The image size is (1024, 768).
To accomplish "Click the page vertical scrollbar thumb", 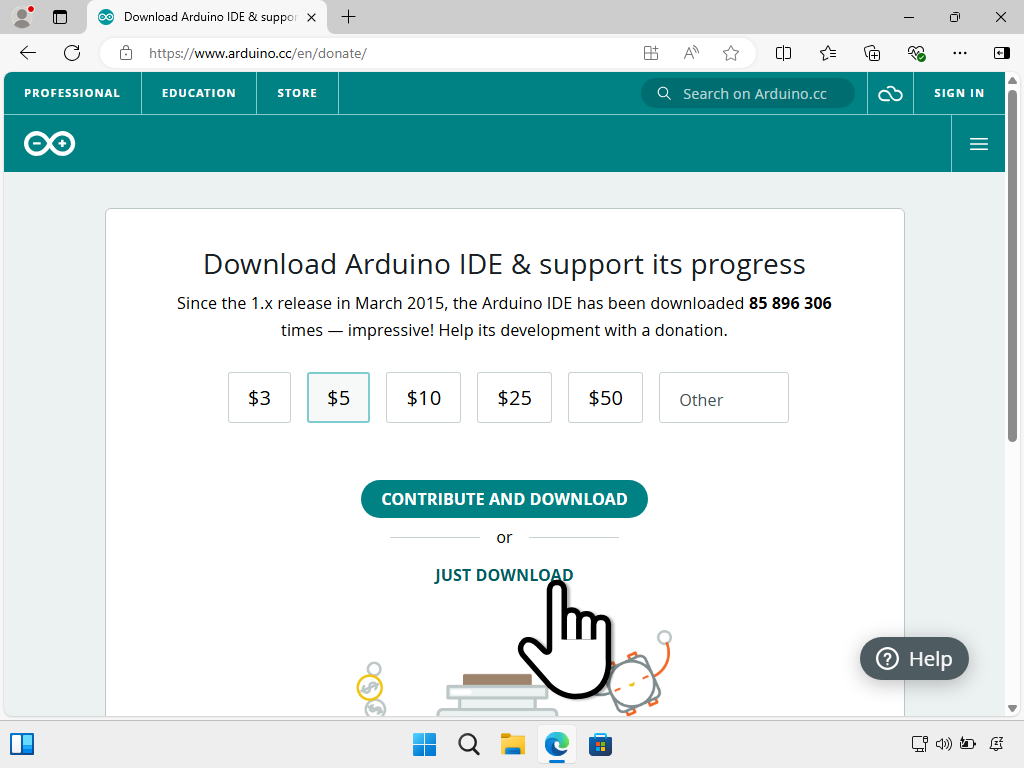I will pos(1012,265).
